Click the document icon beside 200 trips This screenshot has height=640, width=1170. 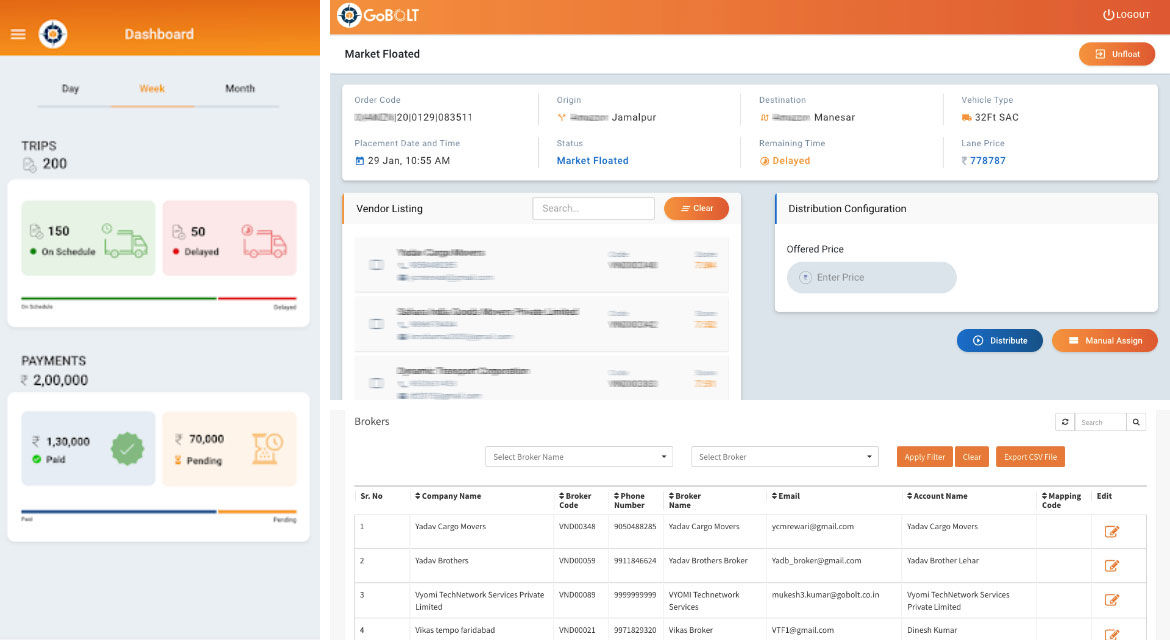[29, 164]
